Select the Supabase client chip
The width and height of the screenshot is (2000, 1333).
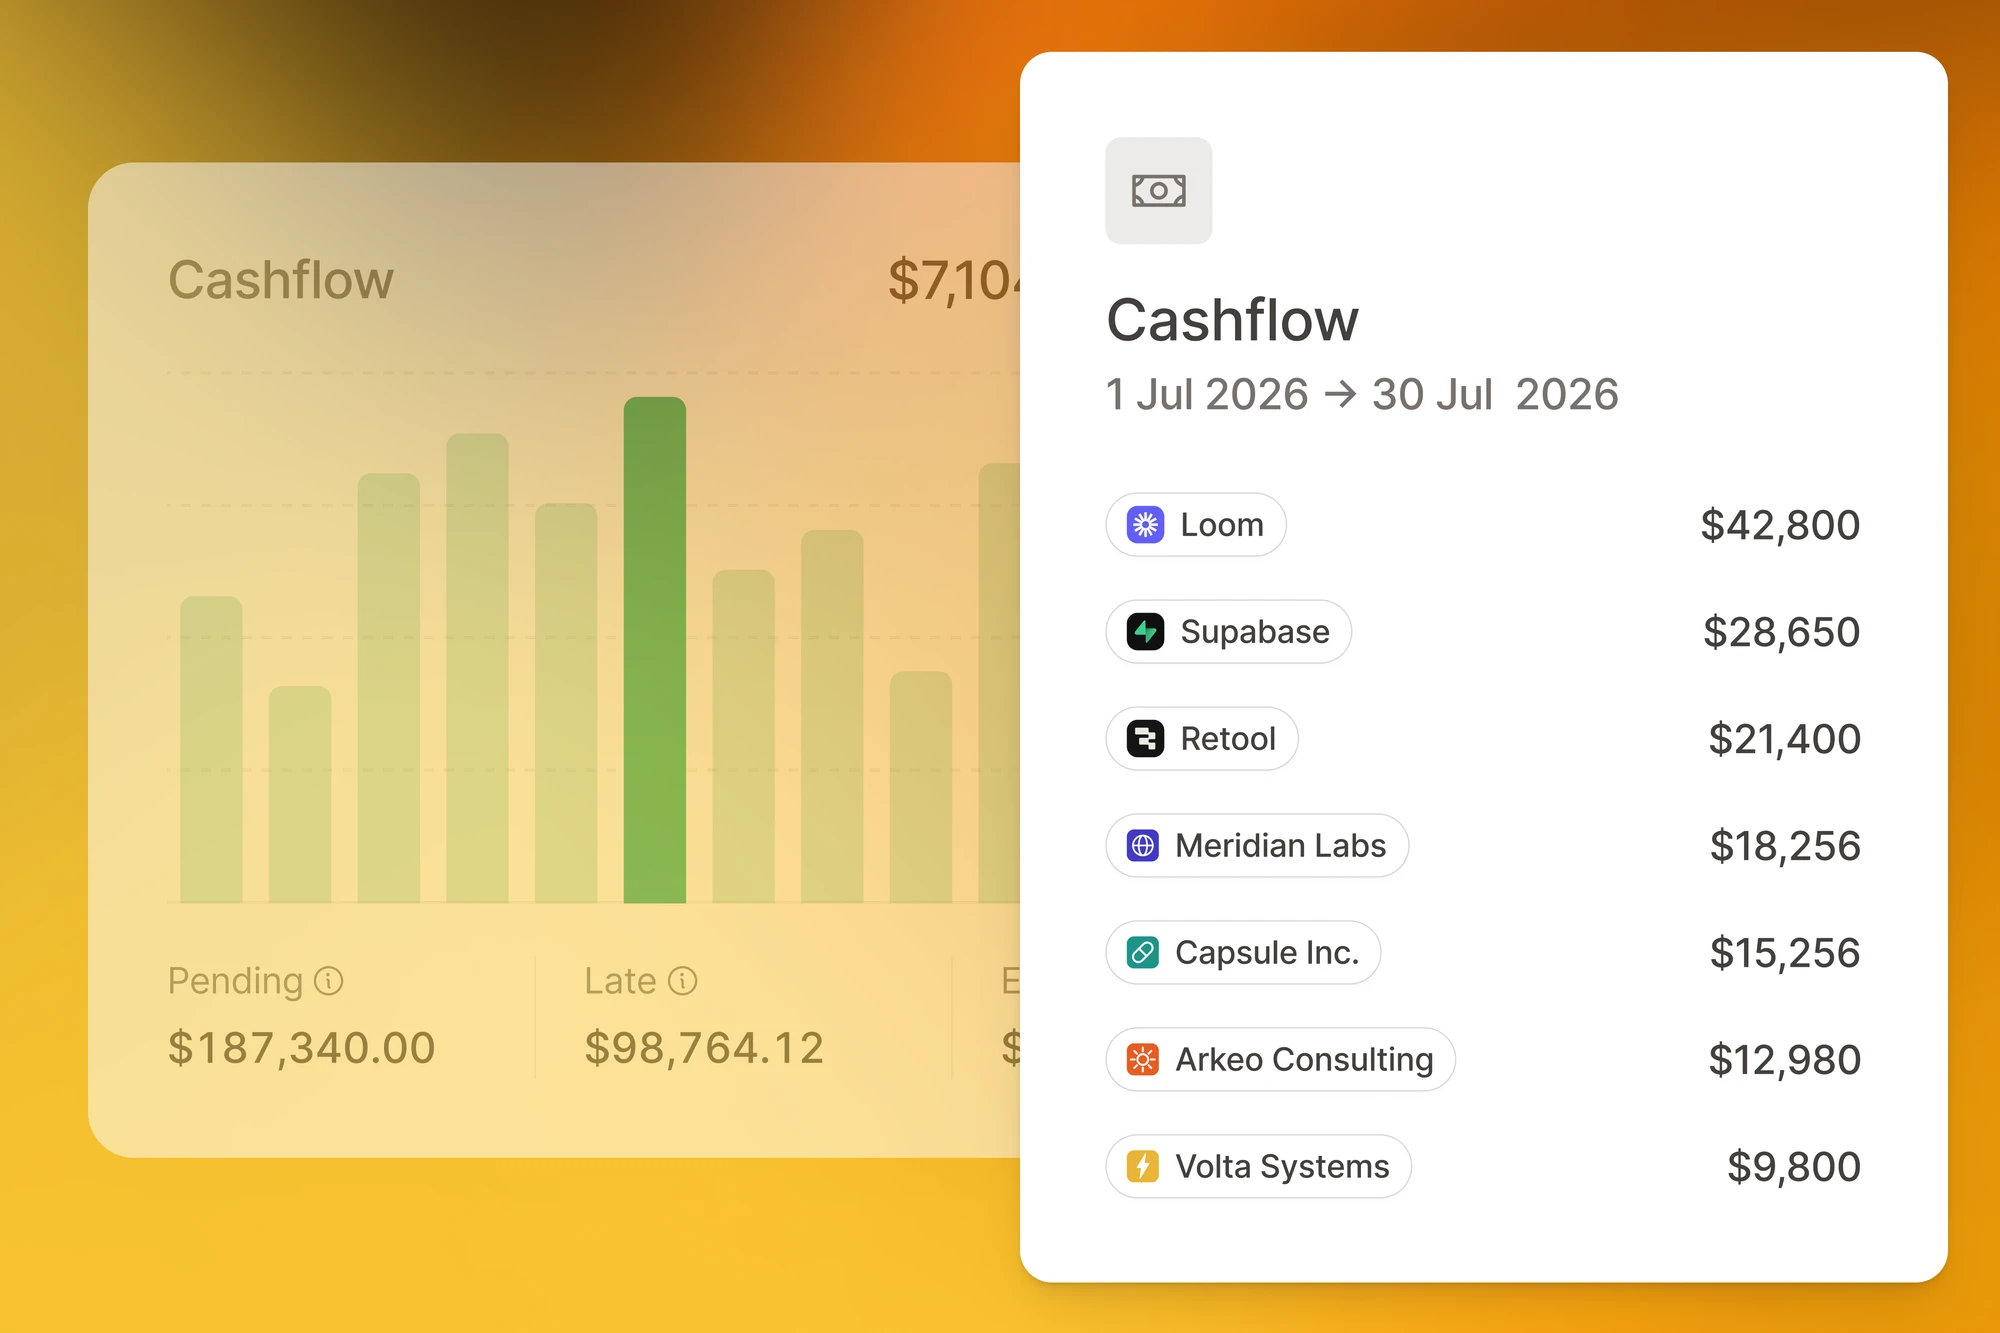pyautogui.click(x=1229, y=632)
